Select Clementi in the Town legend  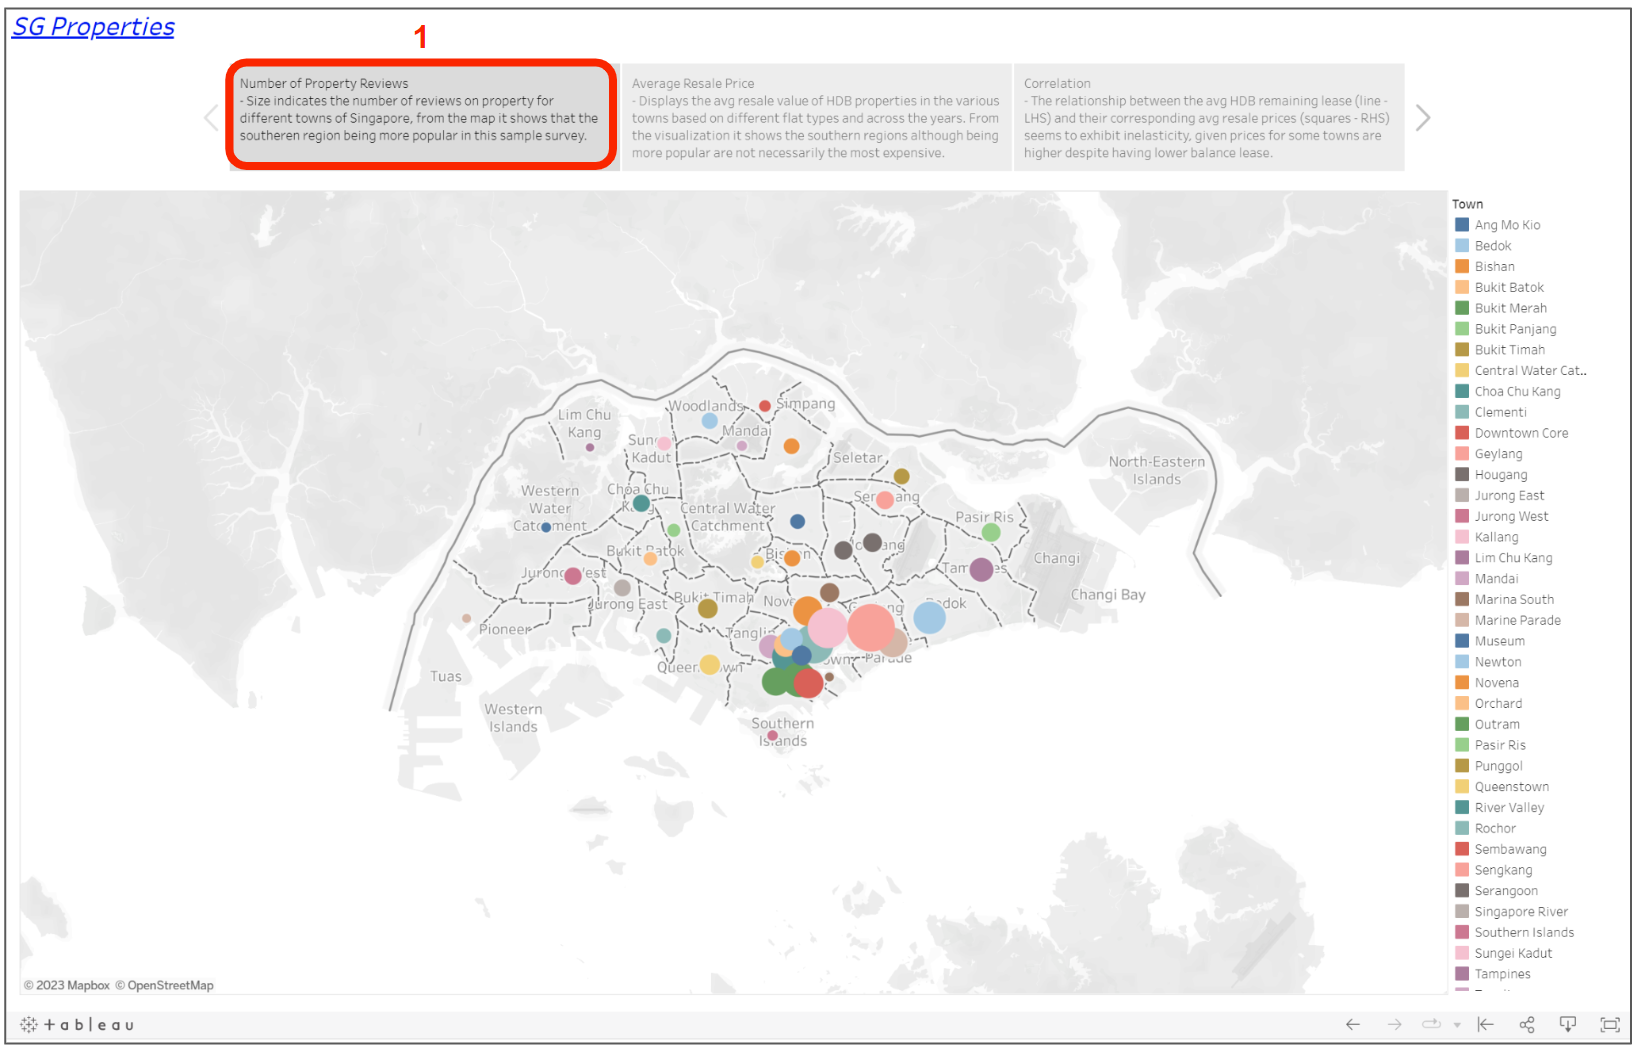(x=1500, y=412)
